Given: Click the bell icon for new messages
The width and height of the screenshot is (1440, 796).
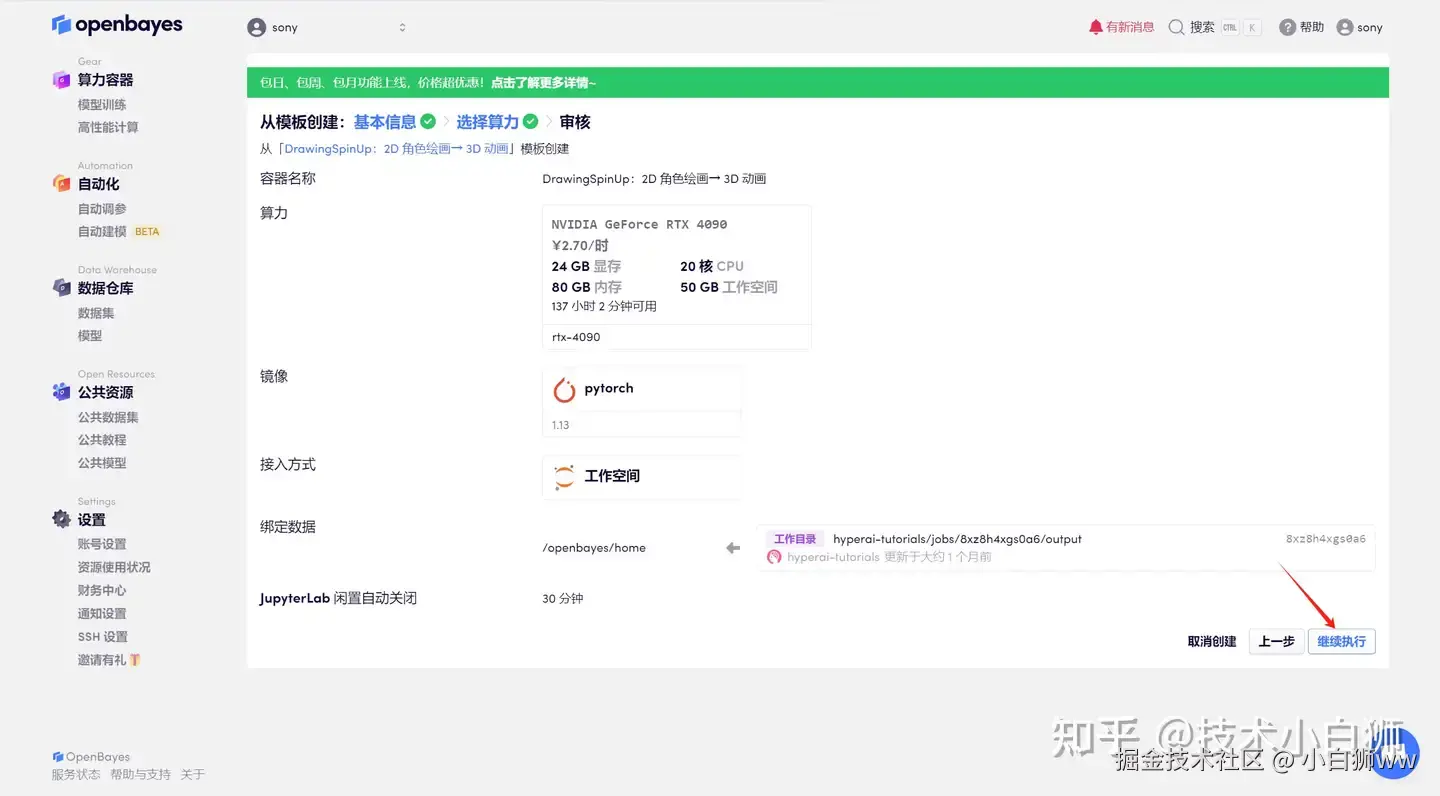Looking at the screenshot, I should tap(1095, 27).
